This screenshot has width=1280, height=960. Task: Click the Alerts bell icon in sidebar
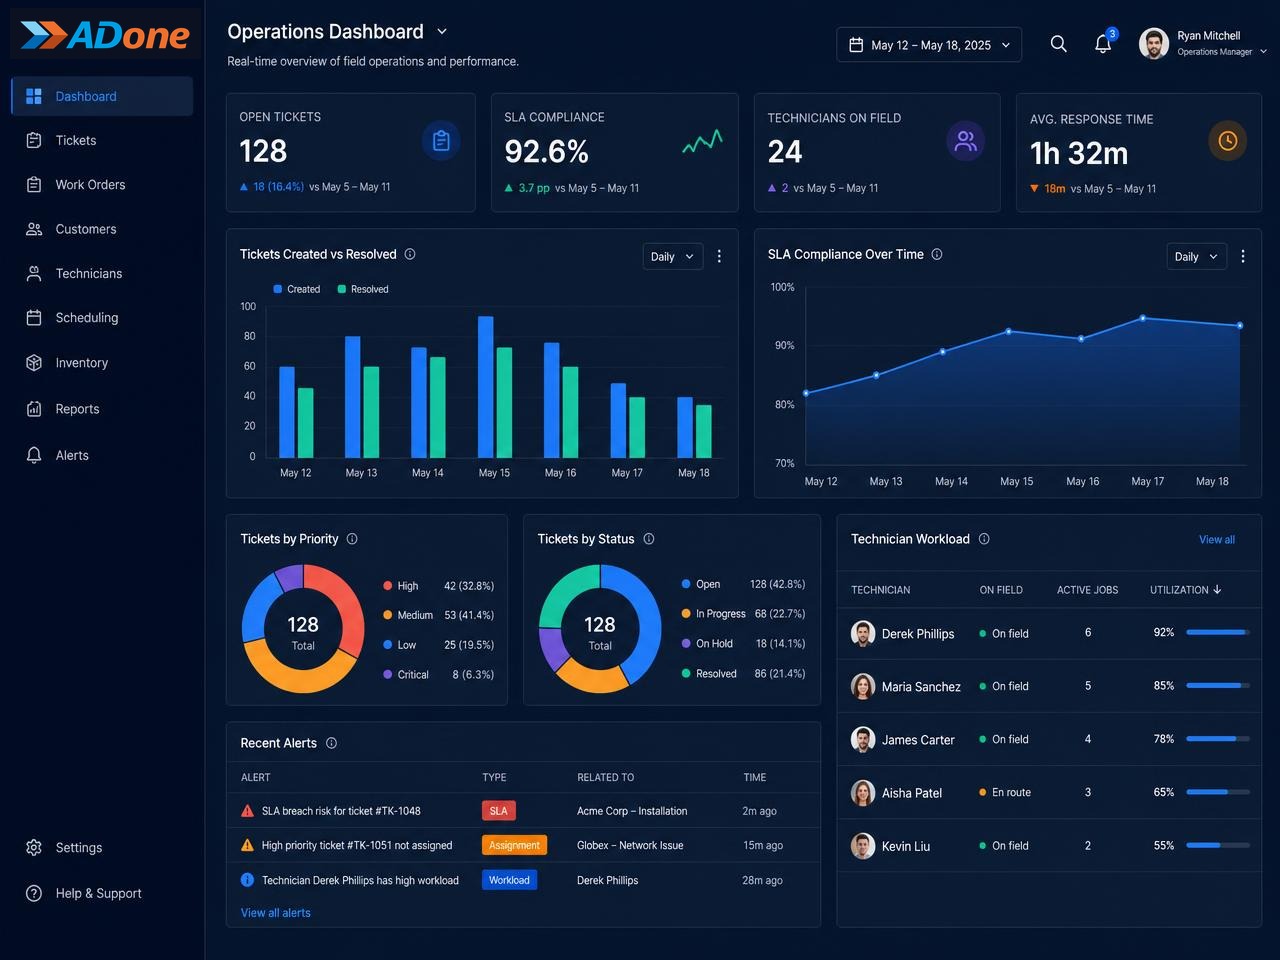point(34,455)
